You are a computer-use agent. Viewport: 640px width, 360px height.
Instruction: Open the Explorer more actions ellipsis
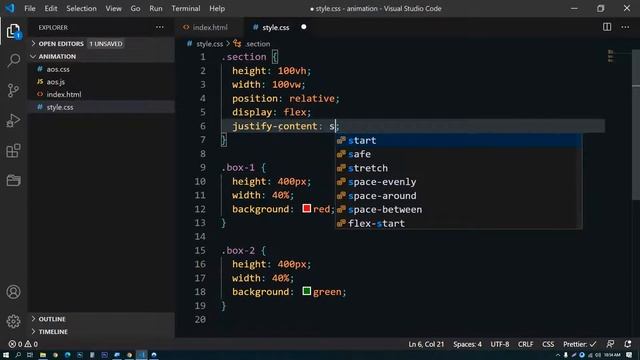point(160,27)
